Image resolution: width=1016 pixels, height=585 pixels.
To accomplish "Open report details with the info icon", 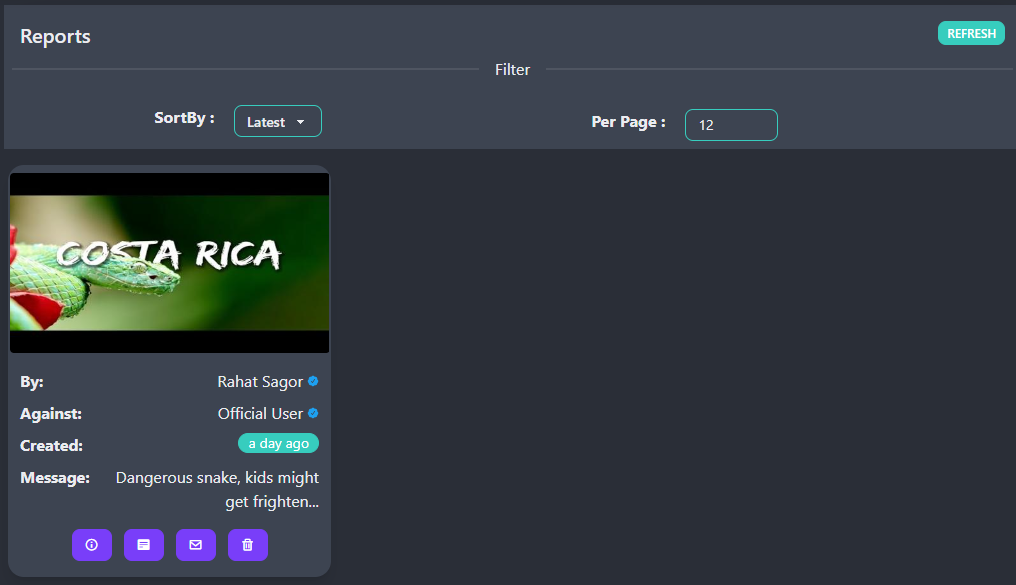I will [x=92, y=545].
